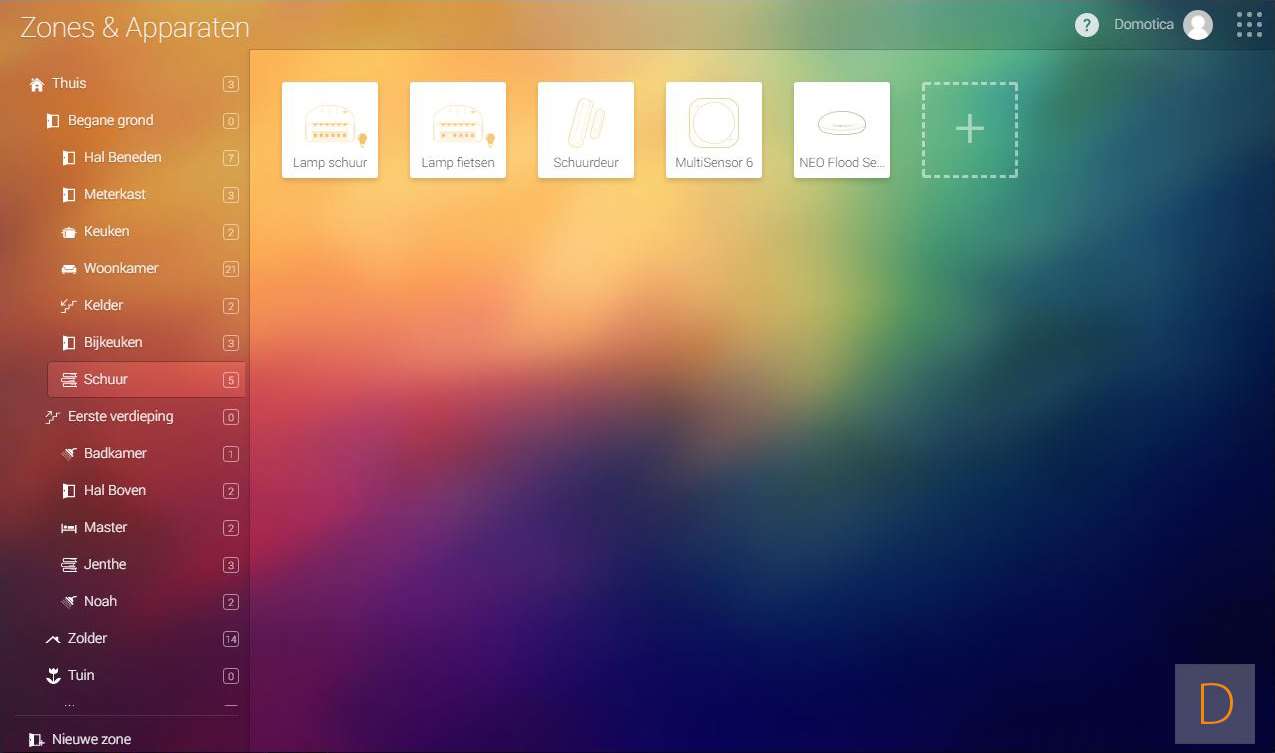
Task: Open the Woonkamer zone
Action: tap(121, 269)
